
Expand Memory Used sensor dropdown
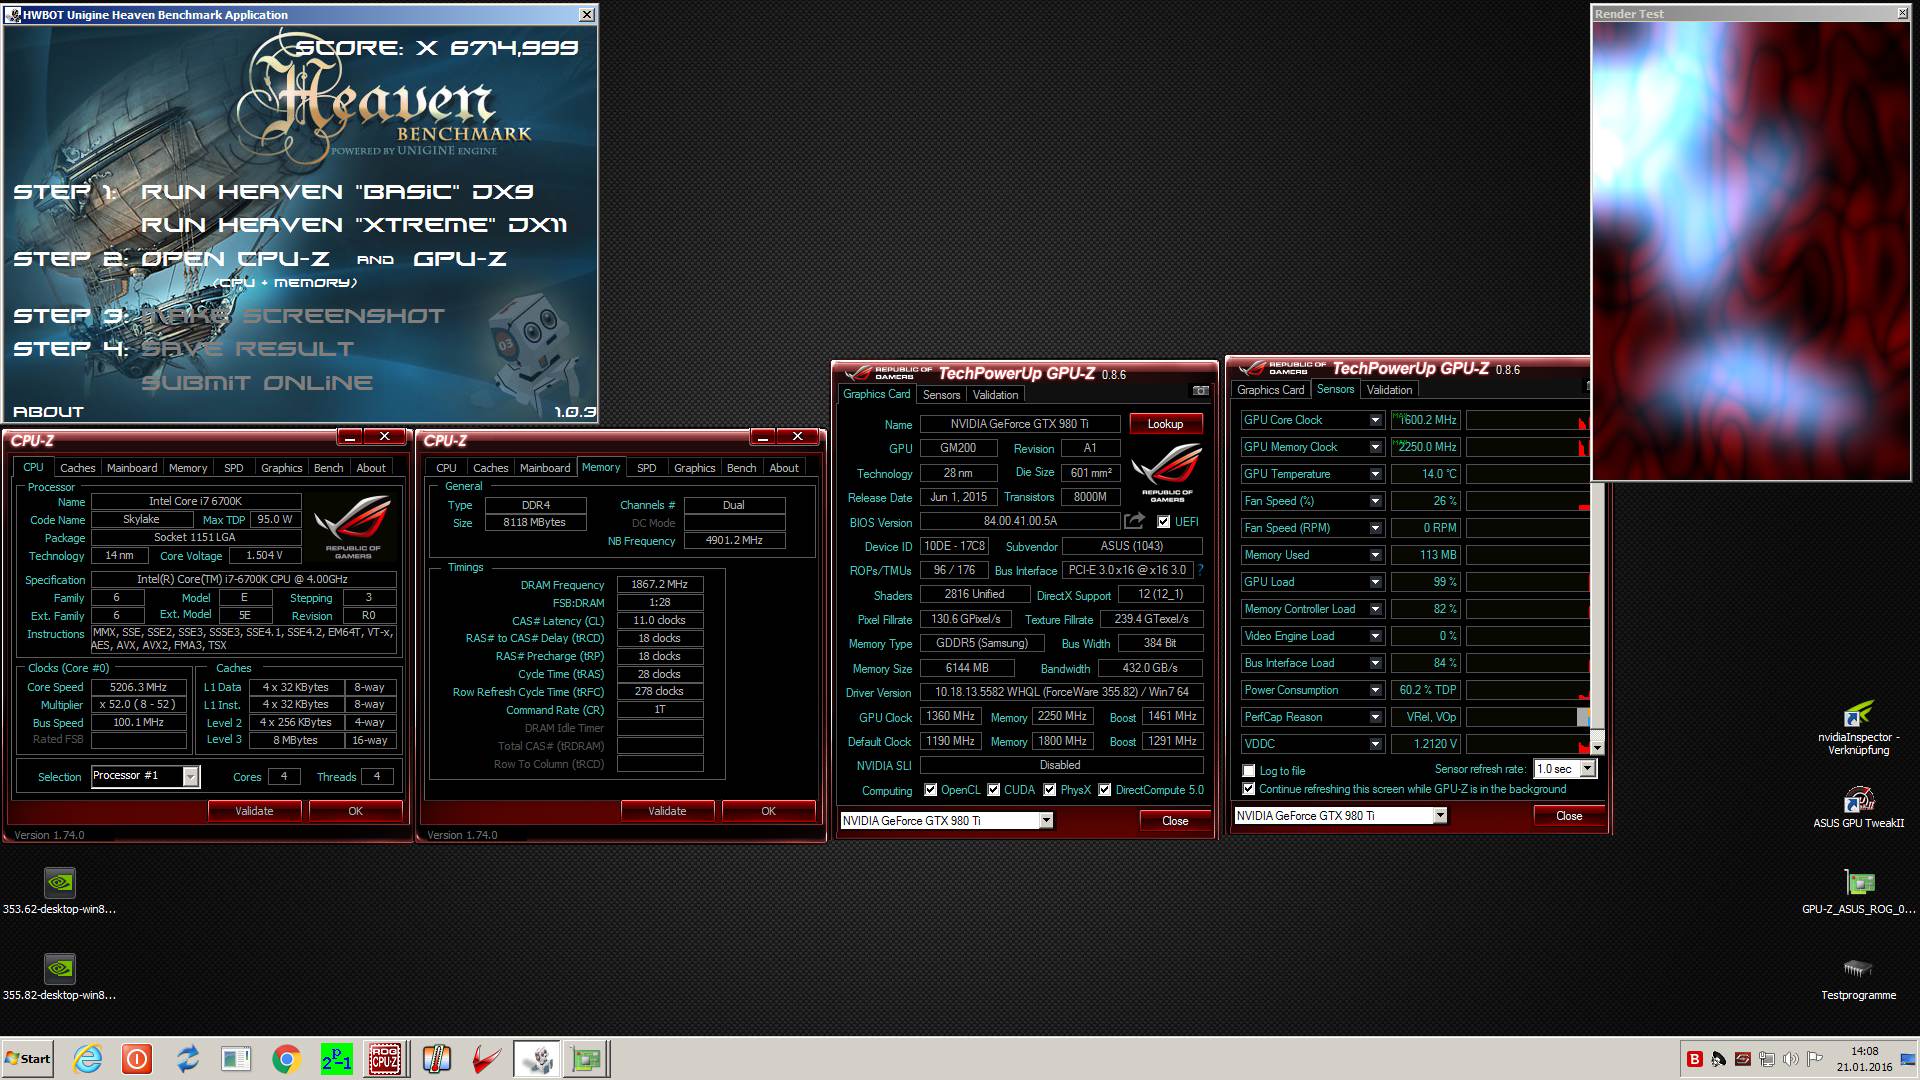pyautogui.click(x=1375, y=555)
